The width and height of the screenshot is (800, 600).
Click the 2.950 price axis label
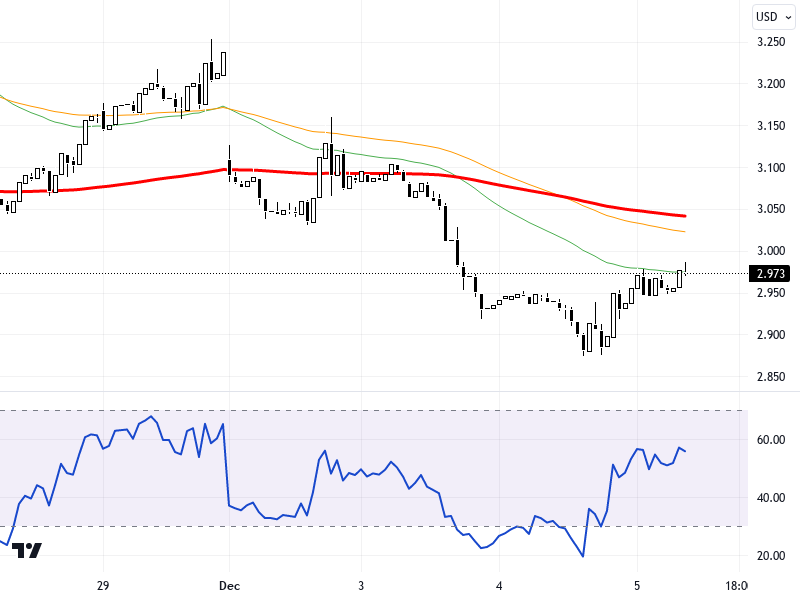click(x=771, y=293)
